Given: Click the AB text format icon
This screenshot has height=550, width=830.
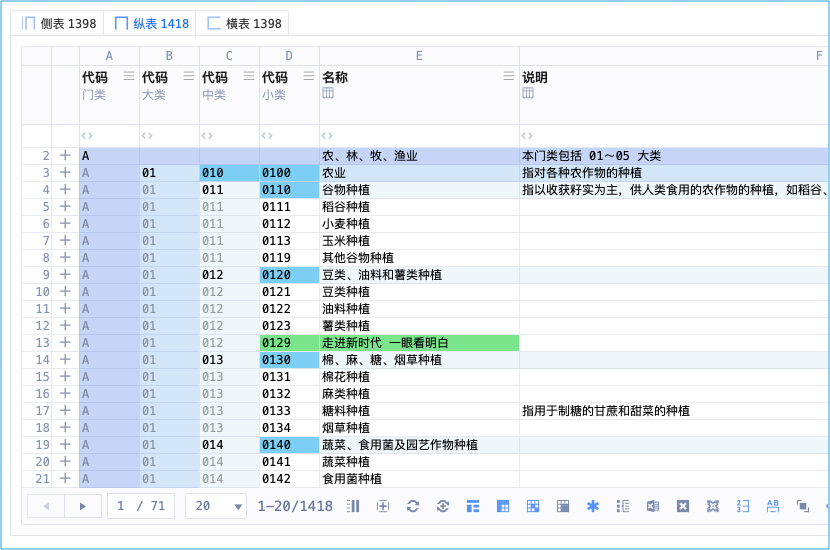Looking at the screenshot, I should (773, 506).
